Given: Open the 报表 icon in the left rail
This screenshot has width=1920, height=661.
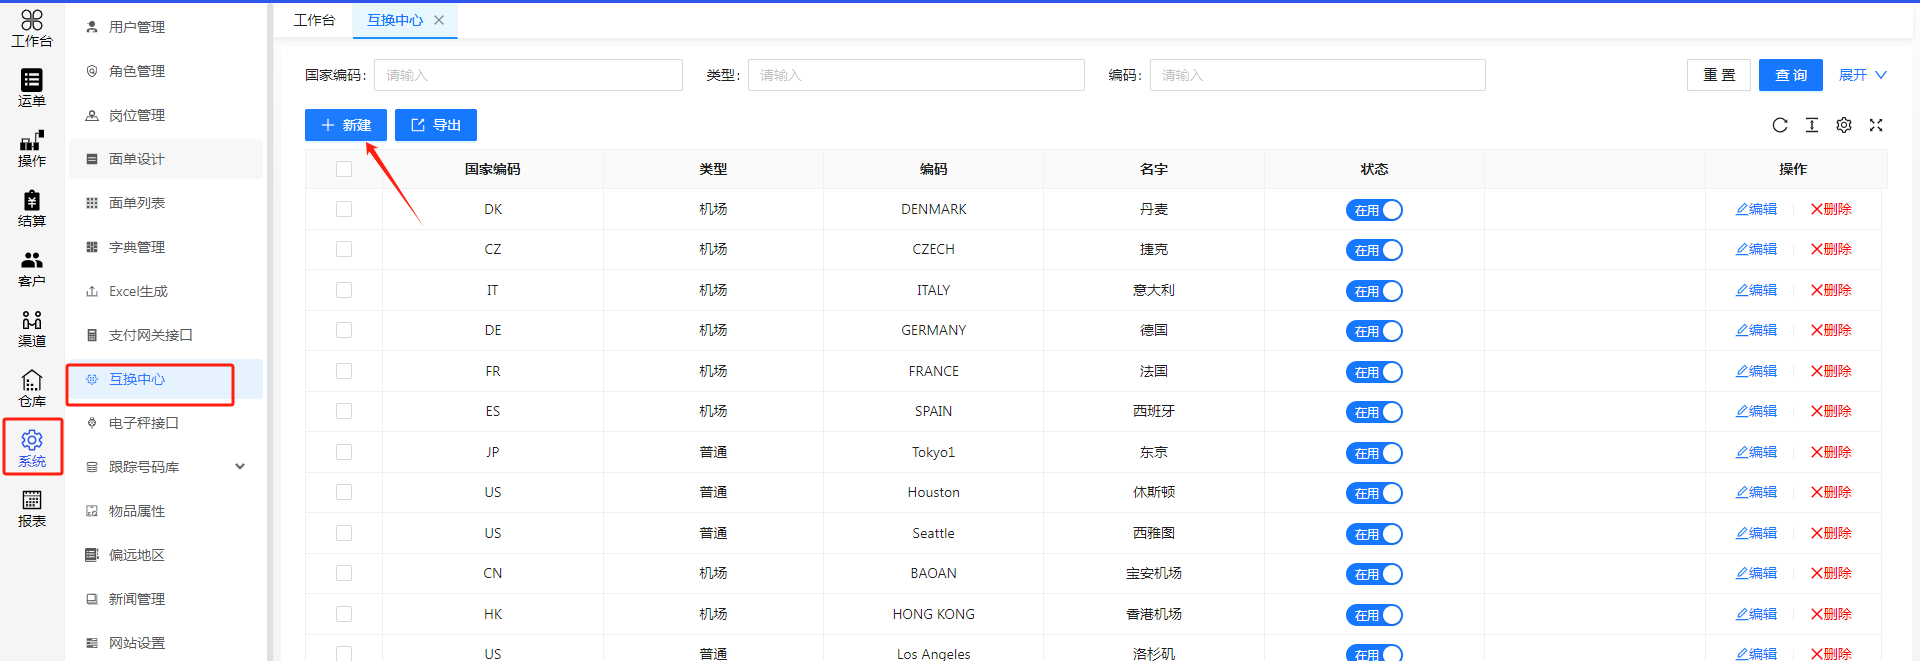Looking at the screenshot, I should tap(32, 508).
